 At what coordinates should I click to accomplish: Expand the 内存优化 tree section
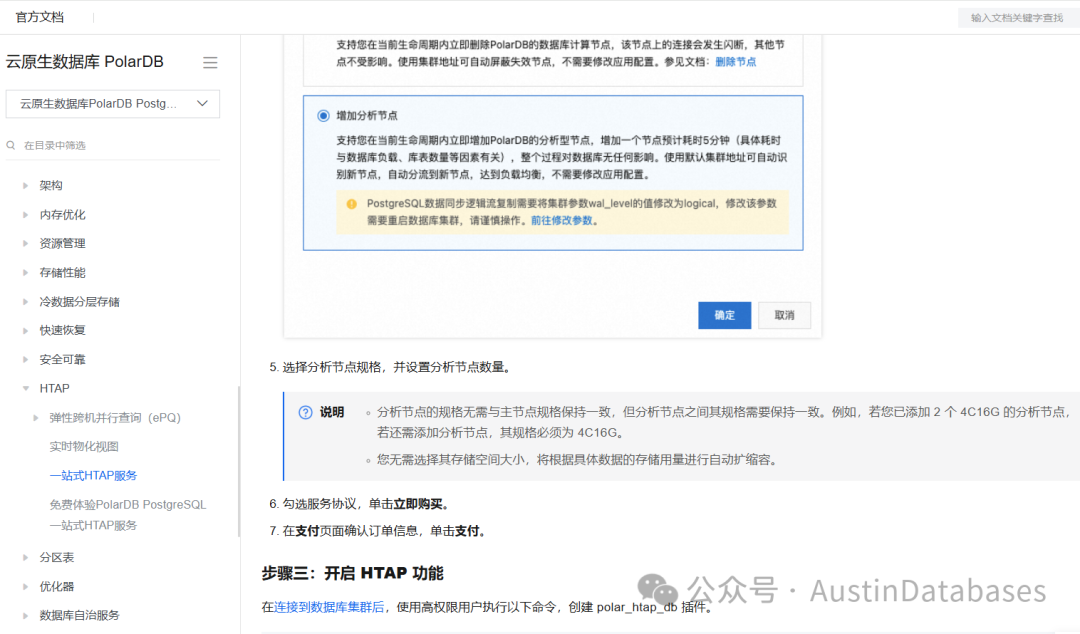click(x=25, y=214)
